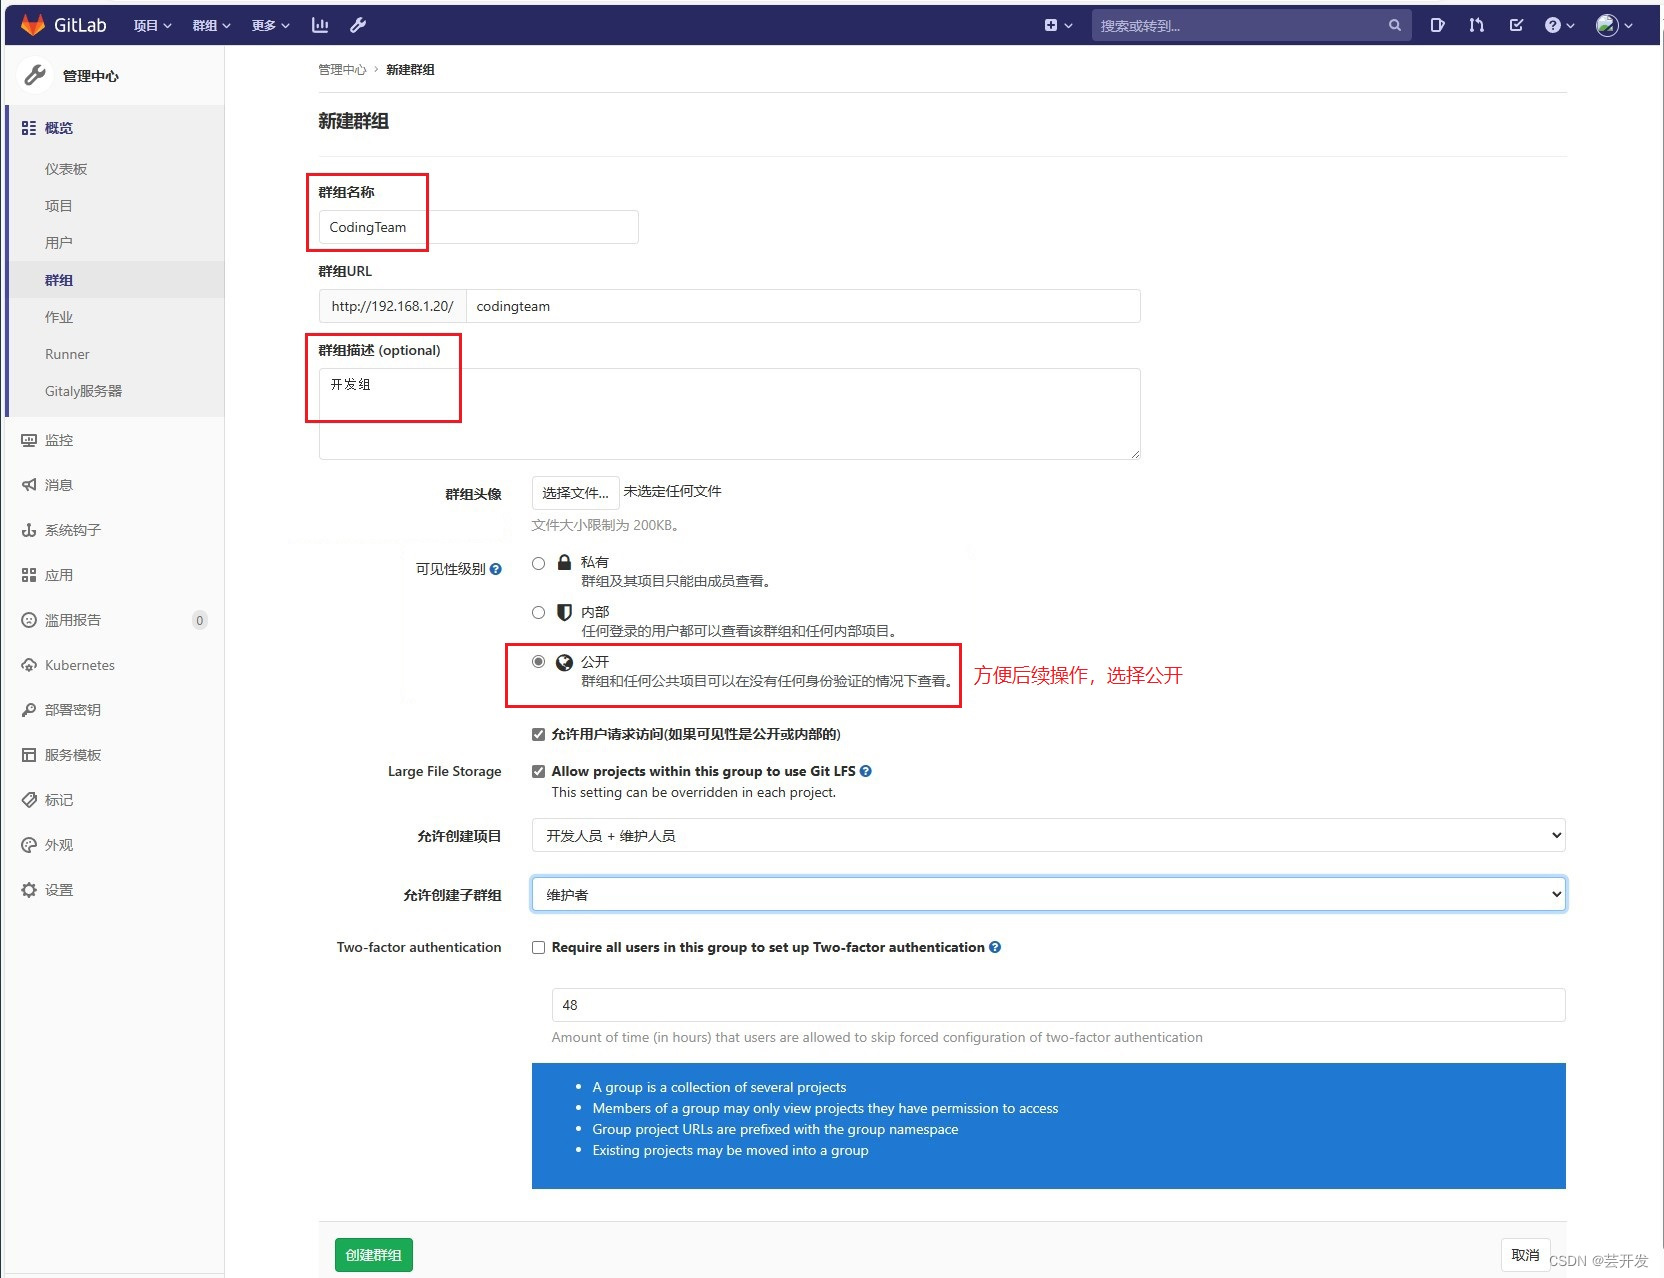Click the Monitoring sidebar icon
Image resolution: width=1664 pixels, height=1278 pixels.
point(29,440)
